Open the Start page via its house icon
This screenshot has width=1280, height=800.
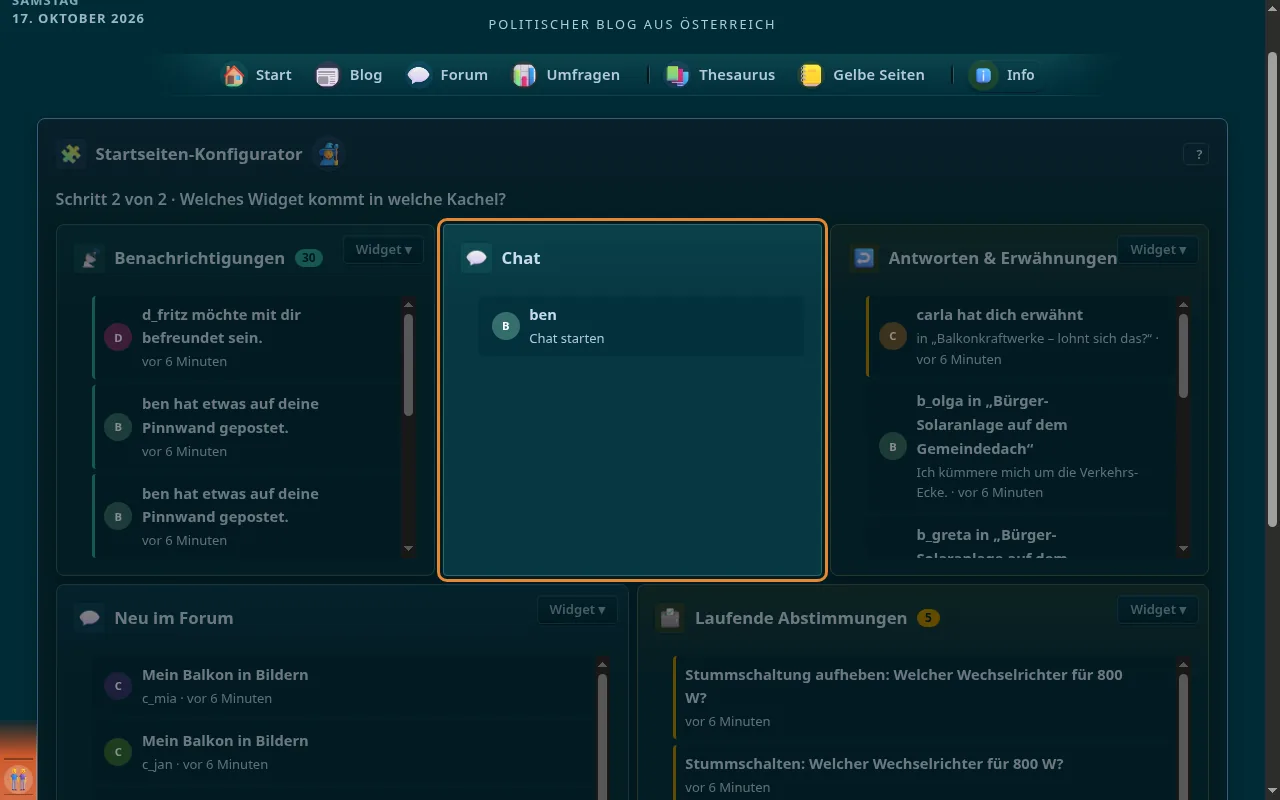tap(234, 75)
